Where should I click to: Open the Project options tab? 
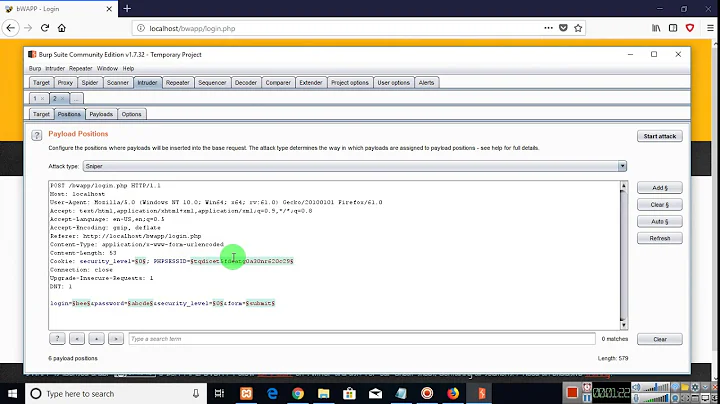[350, 83]
